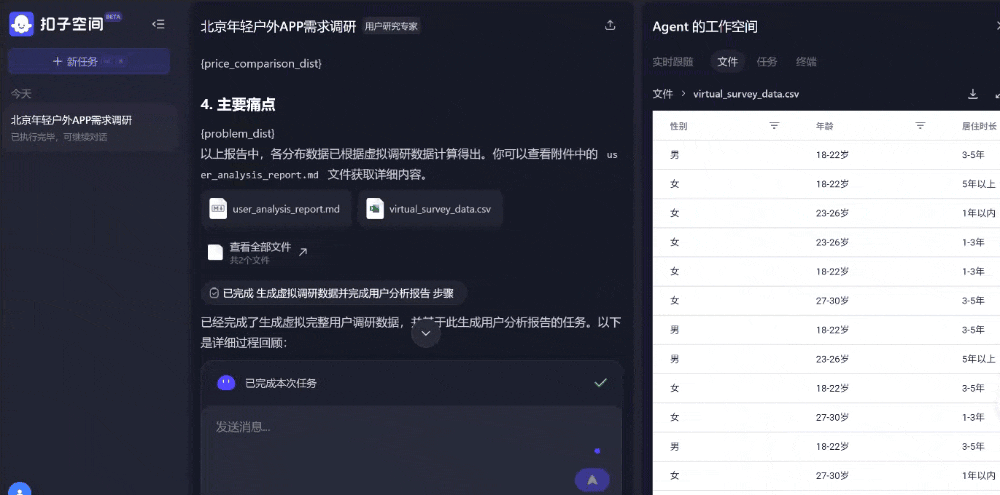Click the scroll-down chevron button in chat

pos(426,333)
